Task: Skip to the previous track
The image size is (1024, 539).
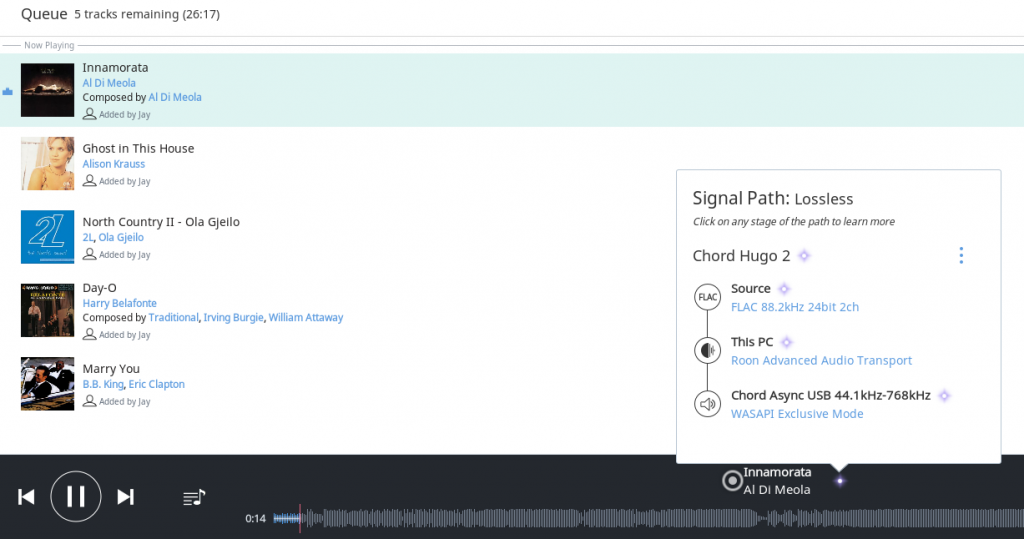Action: (27, 497)
